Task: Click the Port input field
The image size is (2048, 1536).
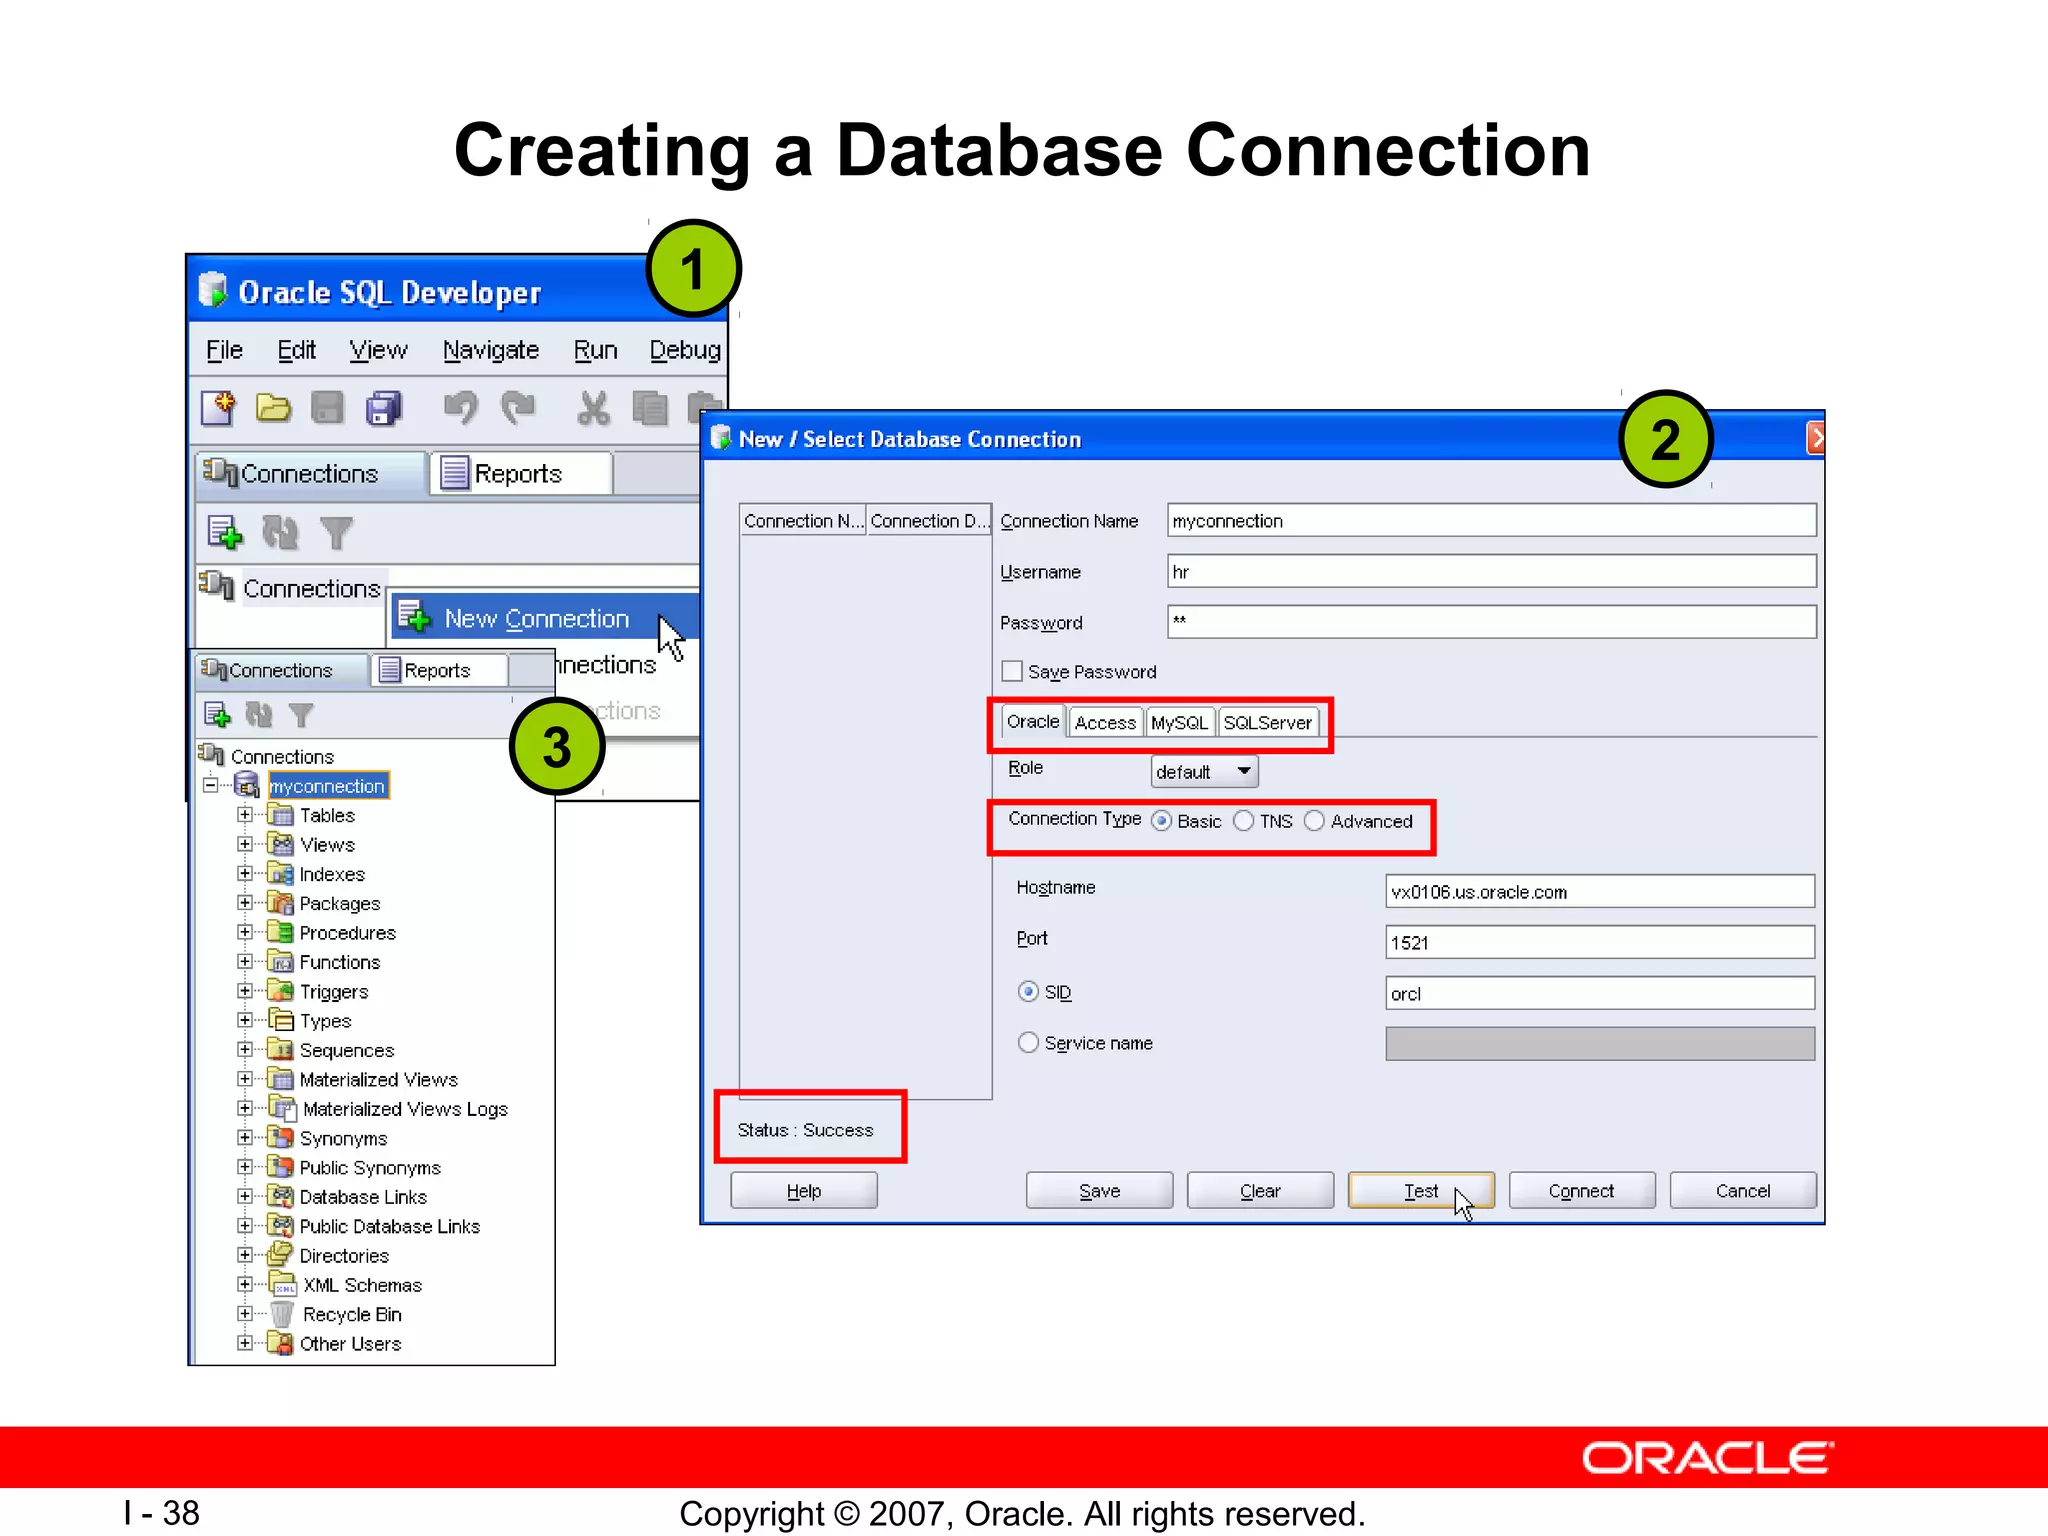Action: point(1600,943)
